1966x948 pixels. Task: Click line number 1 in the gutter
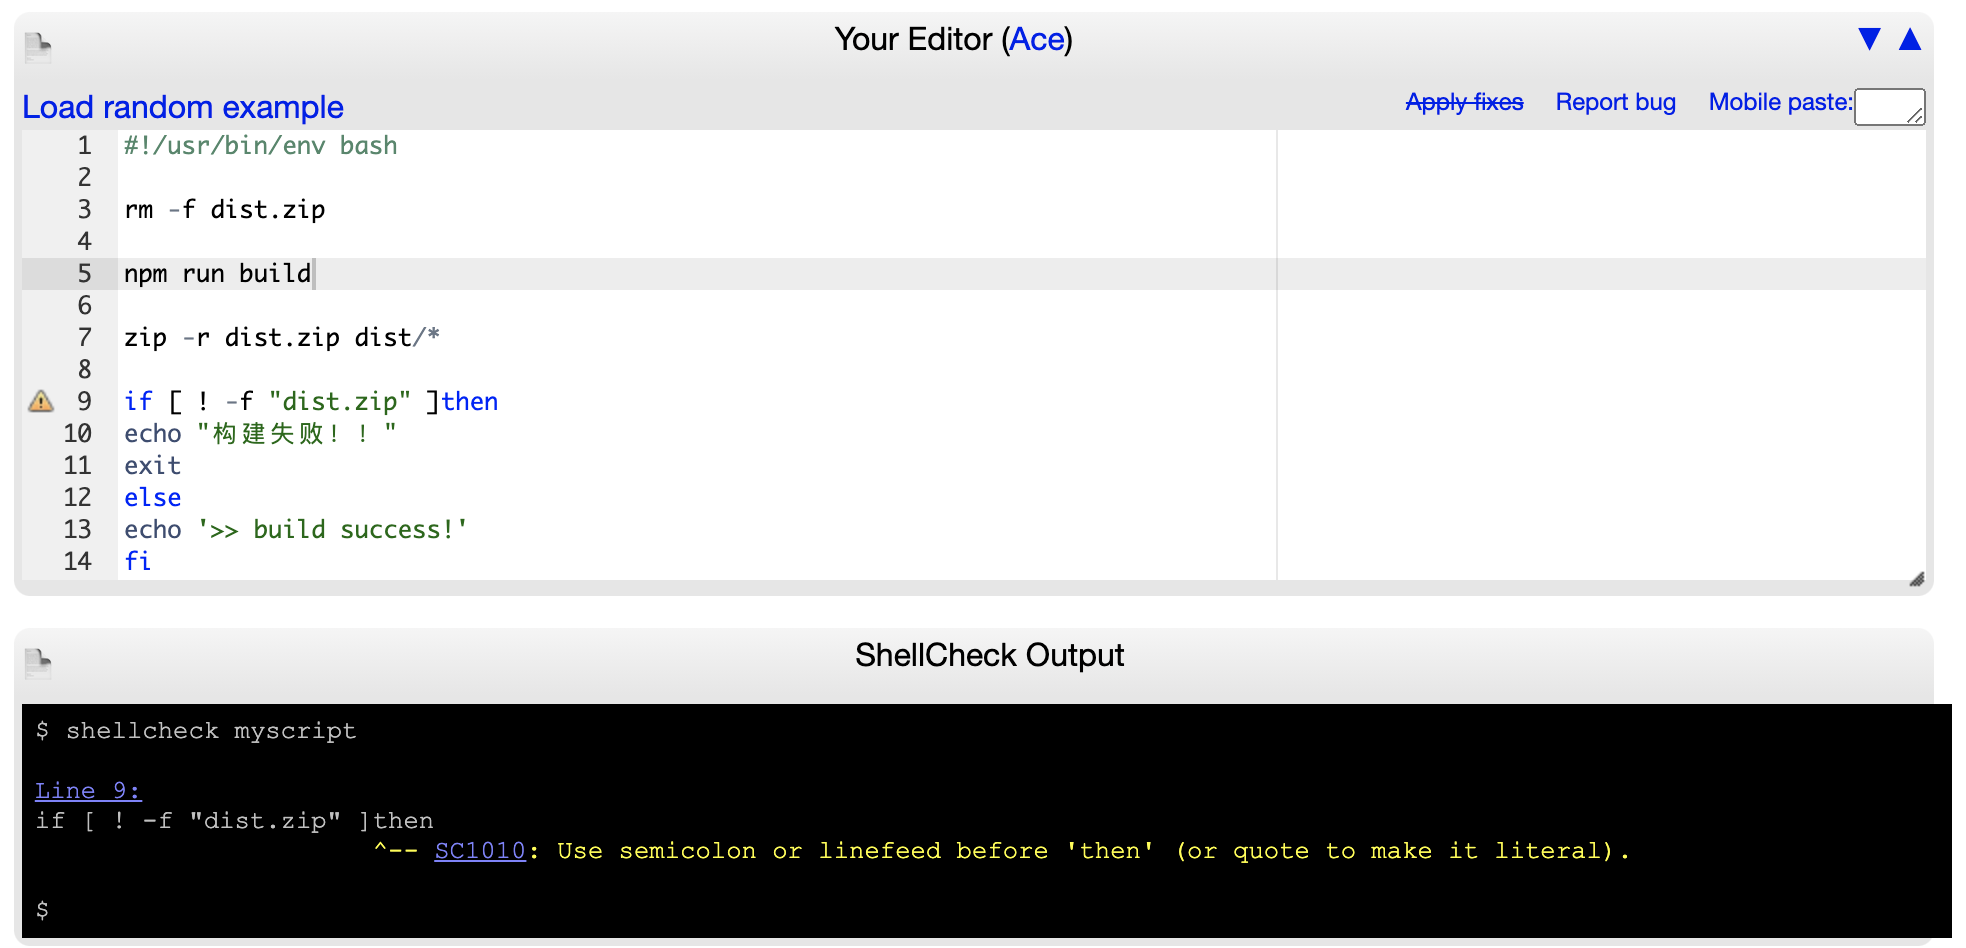tap(84, 146)
